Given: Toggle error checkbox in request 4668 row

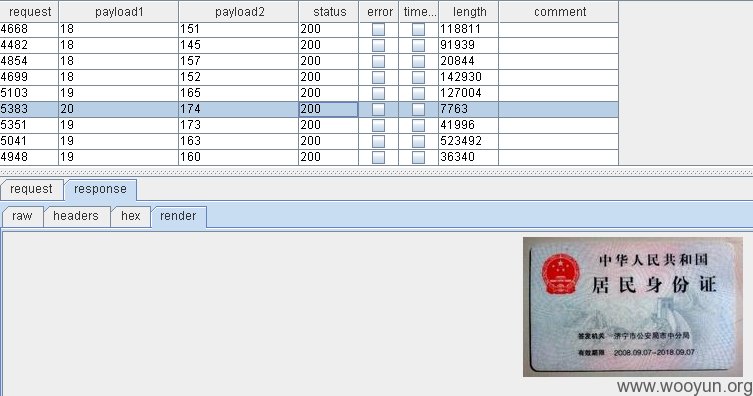Looking at the screenshot, I should coord(378,29).
